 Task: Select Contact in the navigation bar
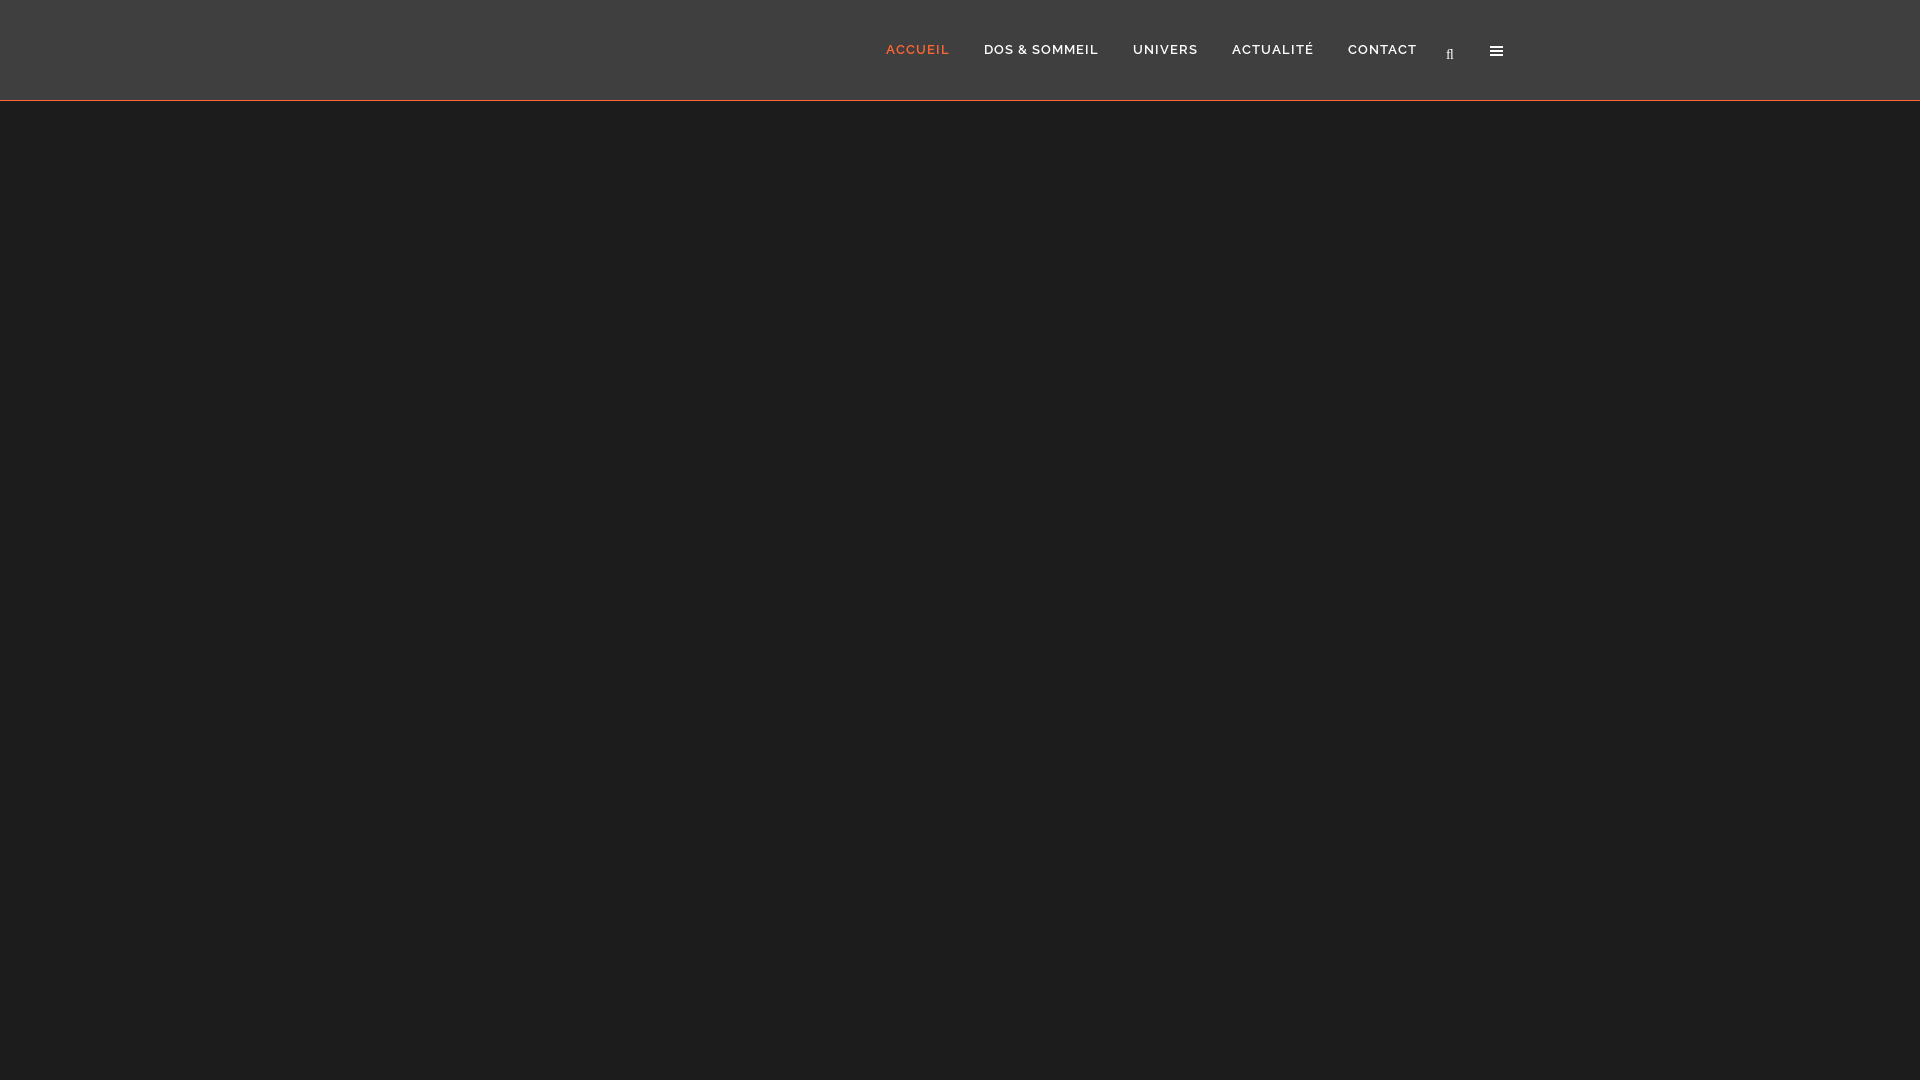pos(1381,50)
